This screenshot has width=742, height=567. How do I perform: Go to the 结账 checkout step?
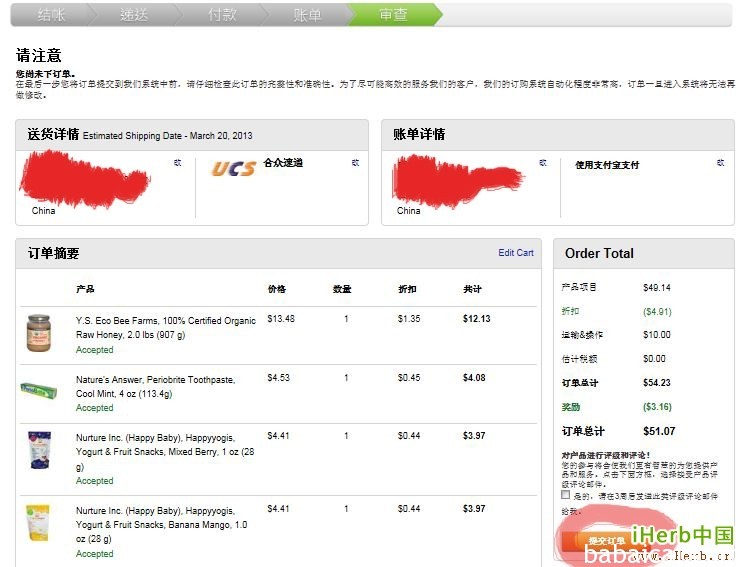[52, 15]
